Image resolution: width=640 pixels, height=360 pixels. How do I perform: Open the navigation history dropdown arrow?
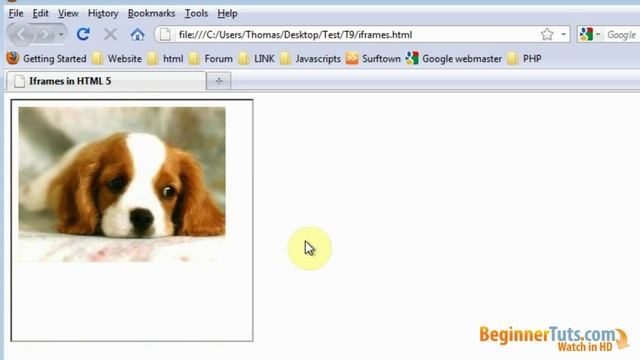tap(61, 35)
